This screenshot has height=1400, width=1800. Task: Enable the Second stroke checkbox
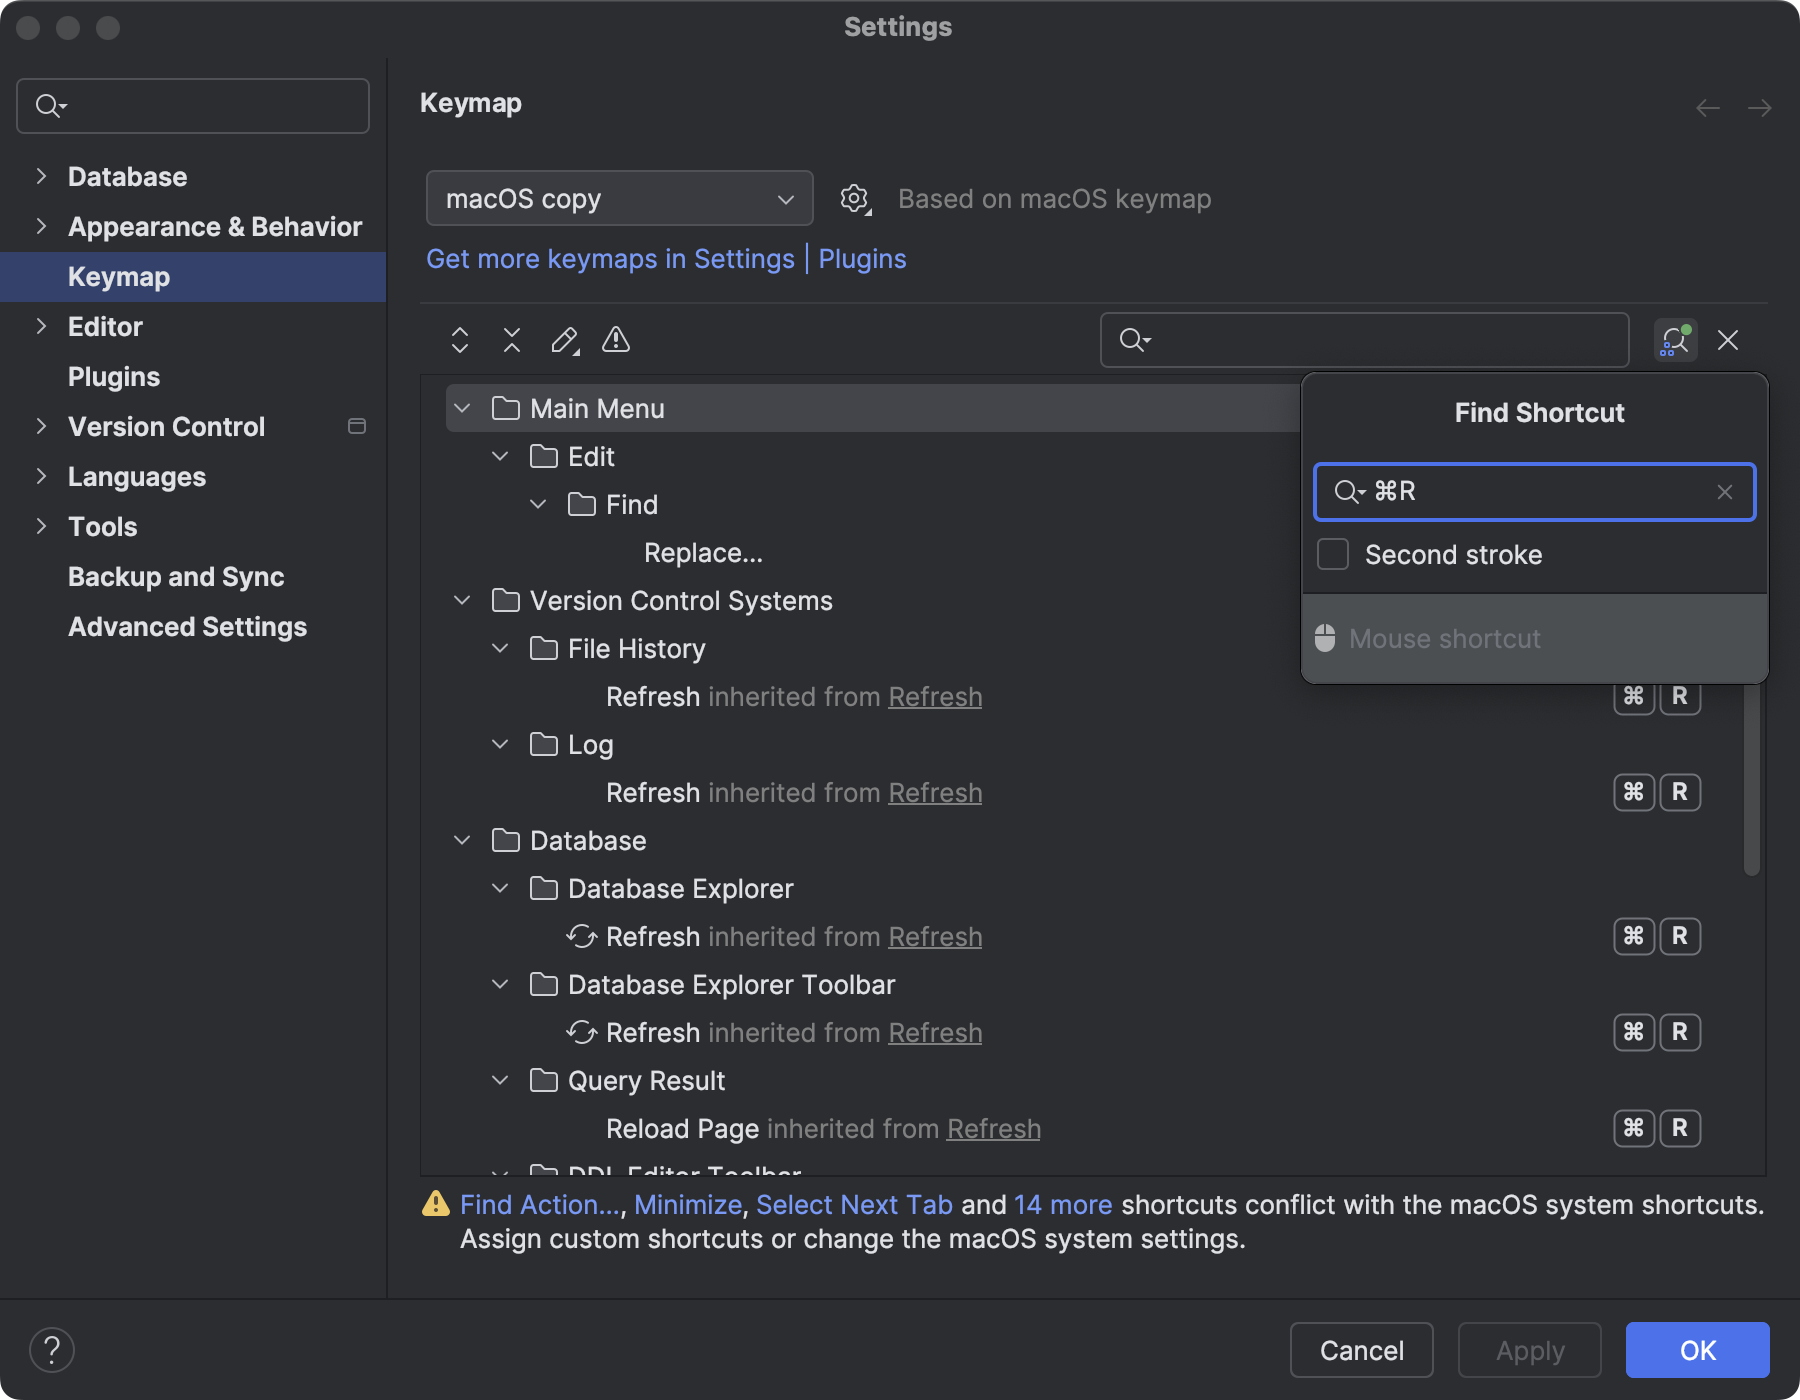tap(1332, 554)
